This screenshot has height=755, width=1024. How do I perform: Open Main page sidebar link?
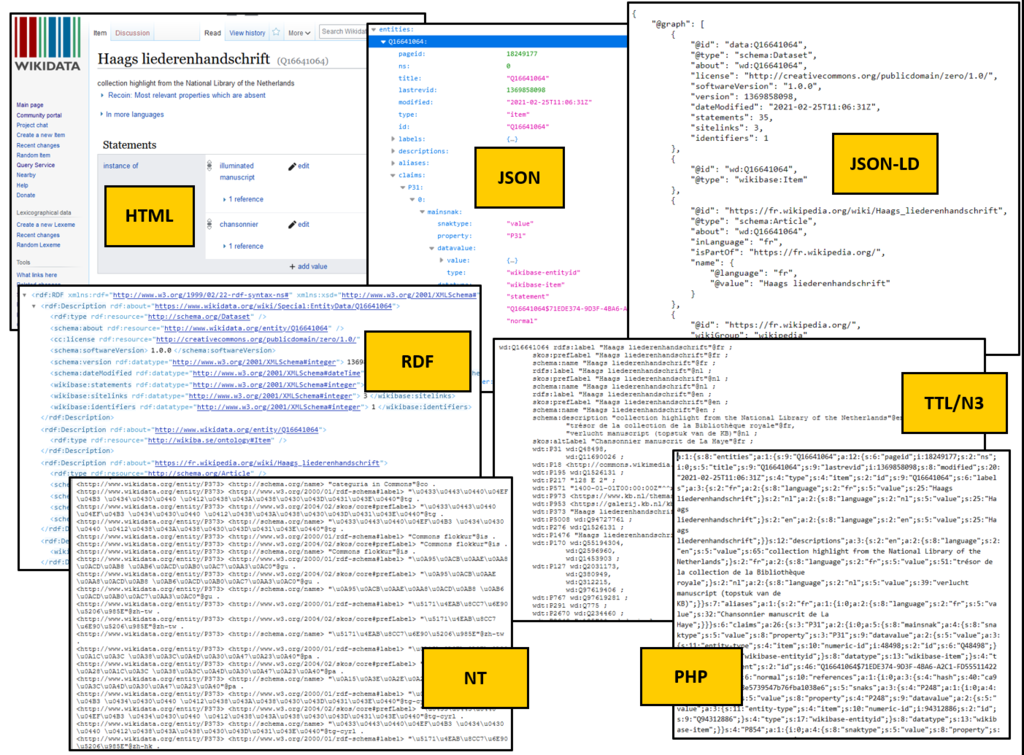(30, 105)
